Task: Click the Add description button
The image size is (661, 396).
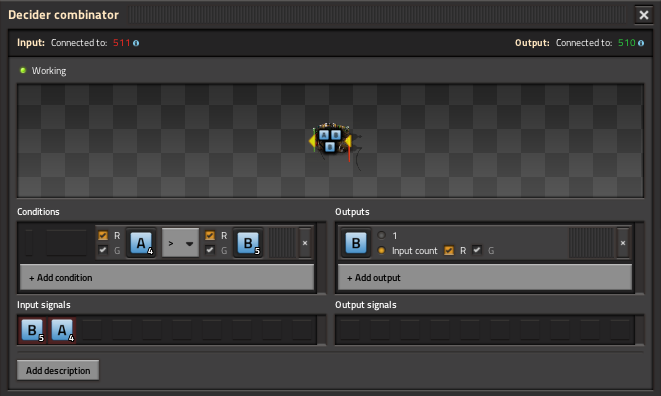Action: [58, 370]
